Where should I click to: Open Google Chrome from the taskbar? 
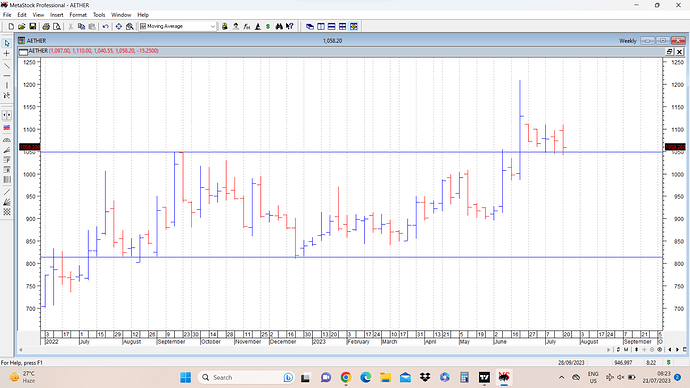[346, 377]
